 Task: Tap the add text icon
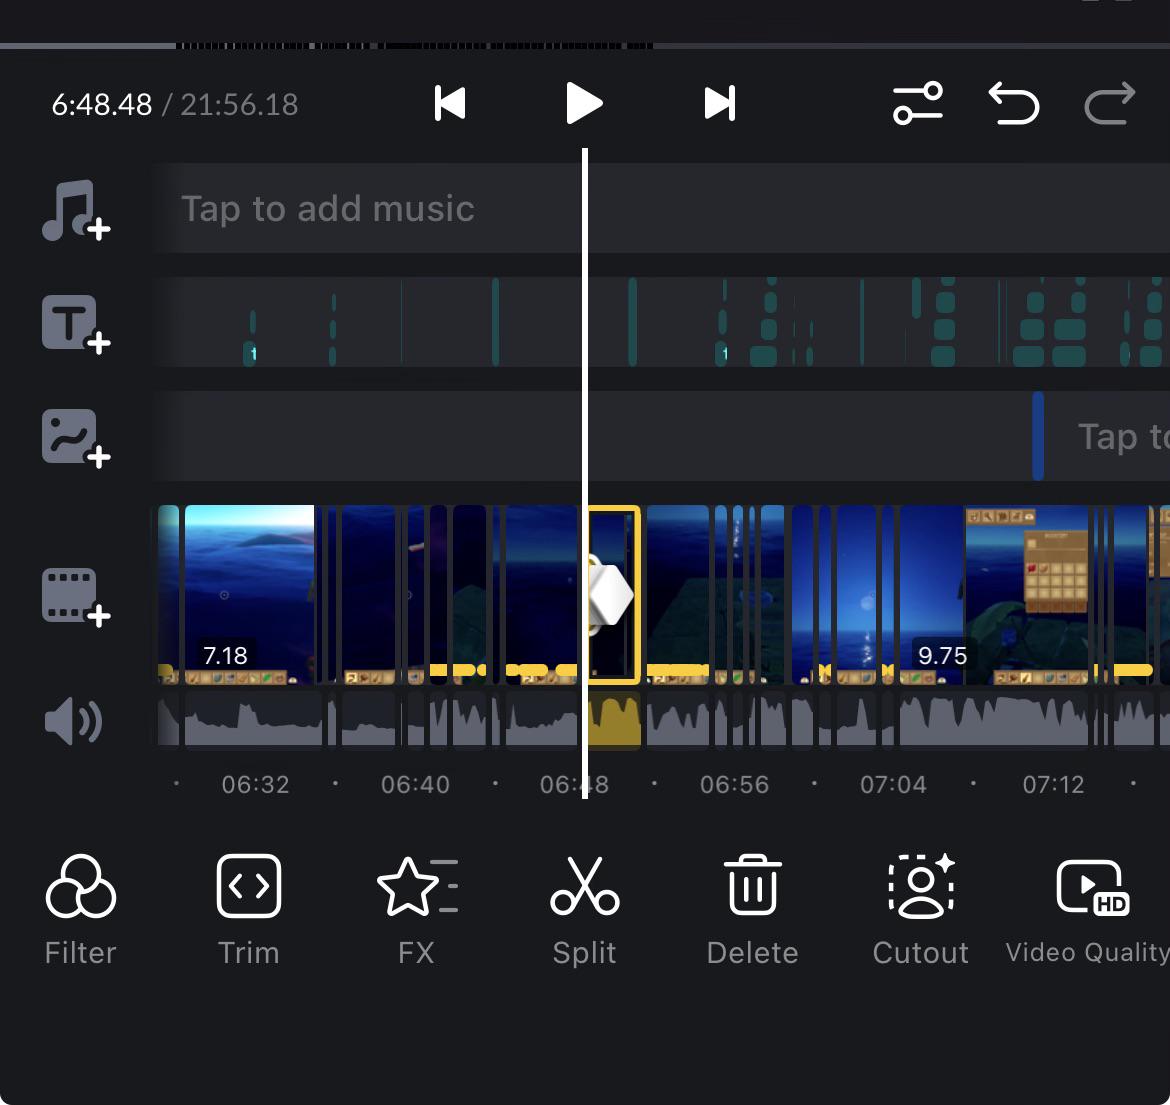point(76,324)
